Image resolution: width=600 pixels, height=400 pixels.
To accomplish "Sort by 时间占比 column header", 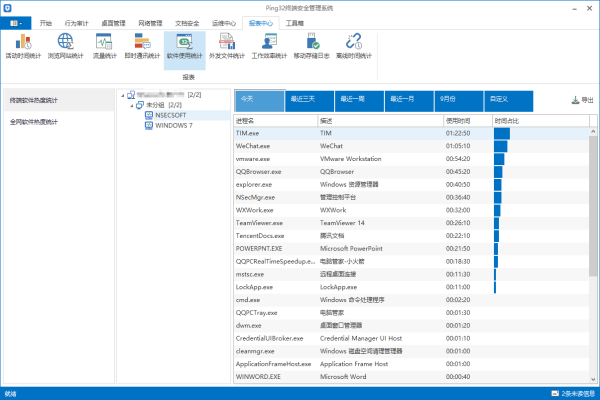I will coord(541,121).
